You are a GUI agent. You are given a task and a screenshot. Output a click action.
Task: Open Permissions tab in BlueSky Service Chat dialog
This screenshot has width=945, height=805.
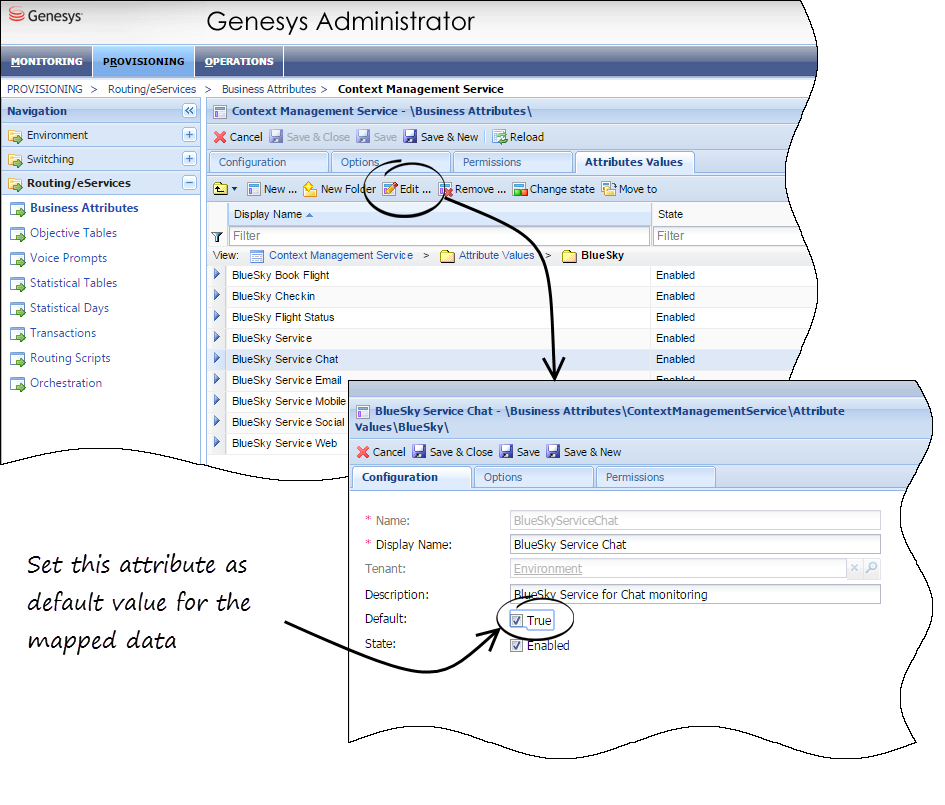tap(655, 477)
